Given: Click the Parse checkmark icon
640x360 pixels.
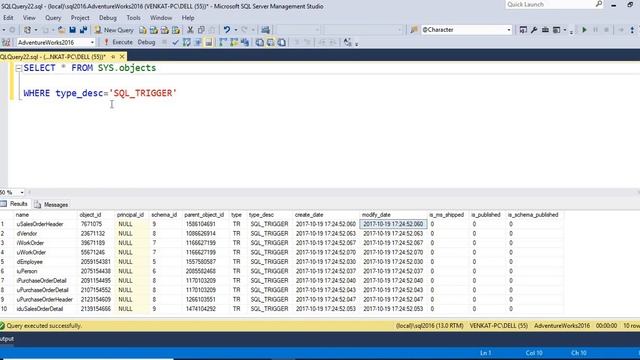Looking at the screenshot, I should click(x=176, y=42).
